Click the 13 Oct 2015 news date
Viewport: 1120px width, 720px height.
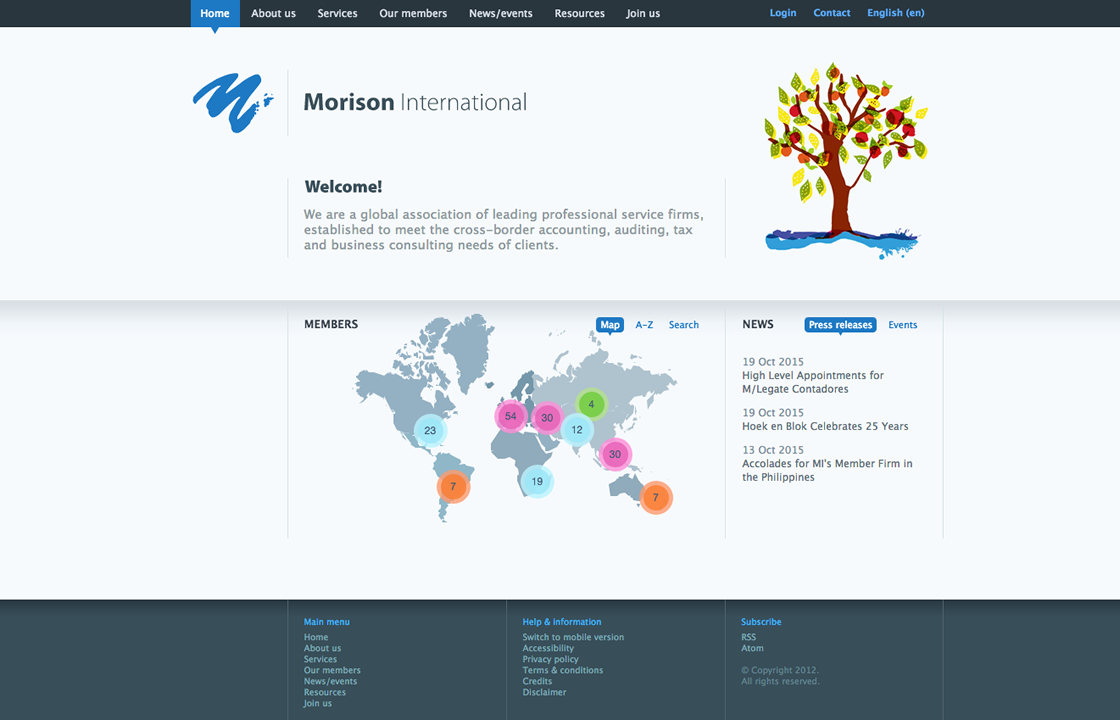tap(773, 450)
